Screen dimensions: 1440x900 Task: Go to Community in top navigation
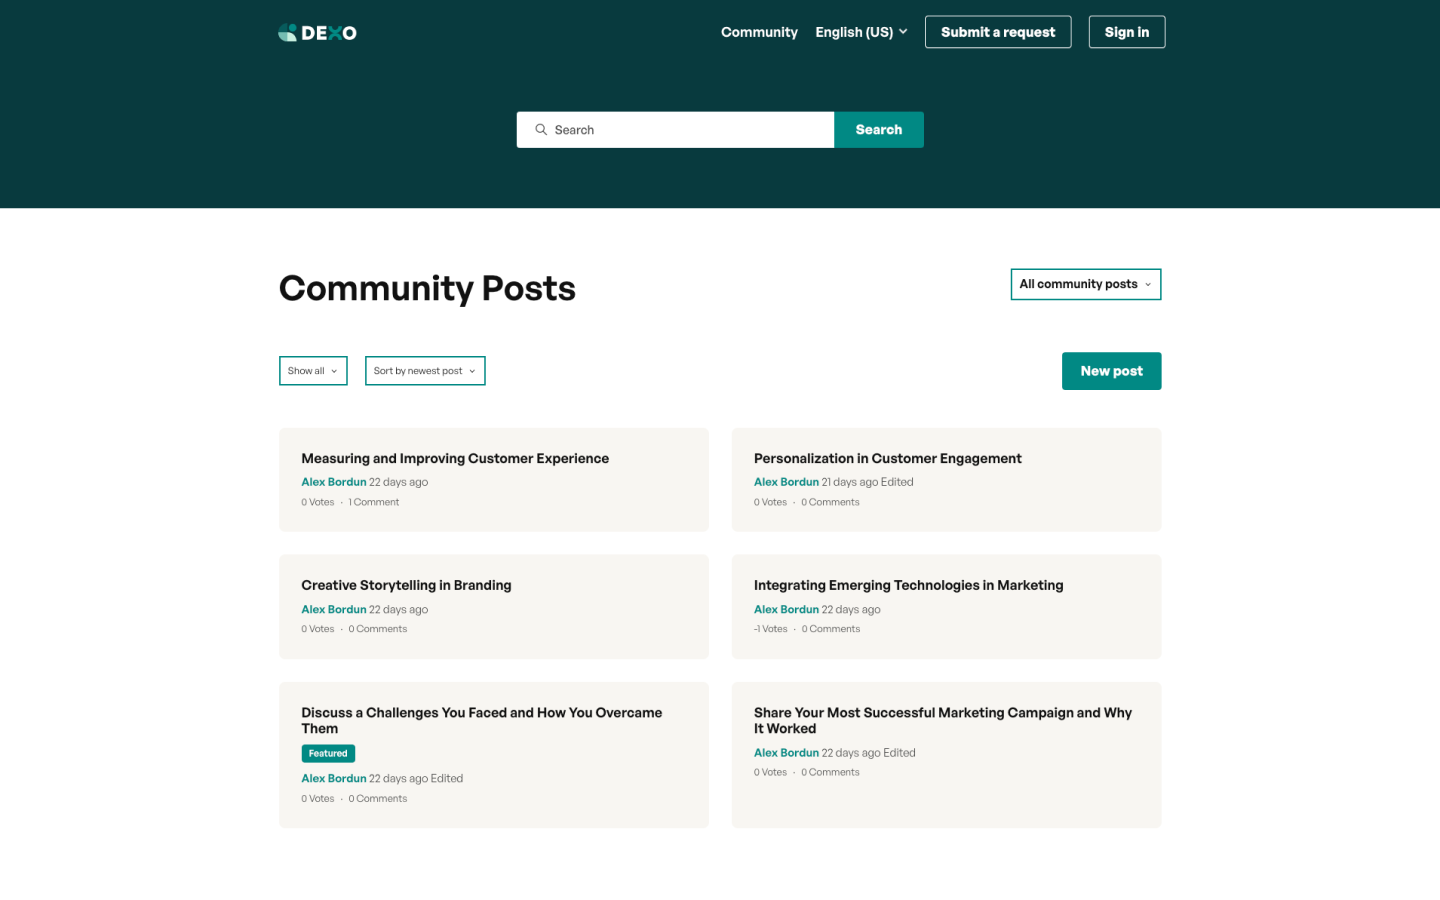(759, 32)
